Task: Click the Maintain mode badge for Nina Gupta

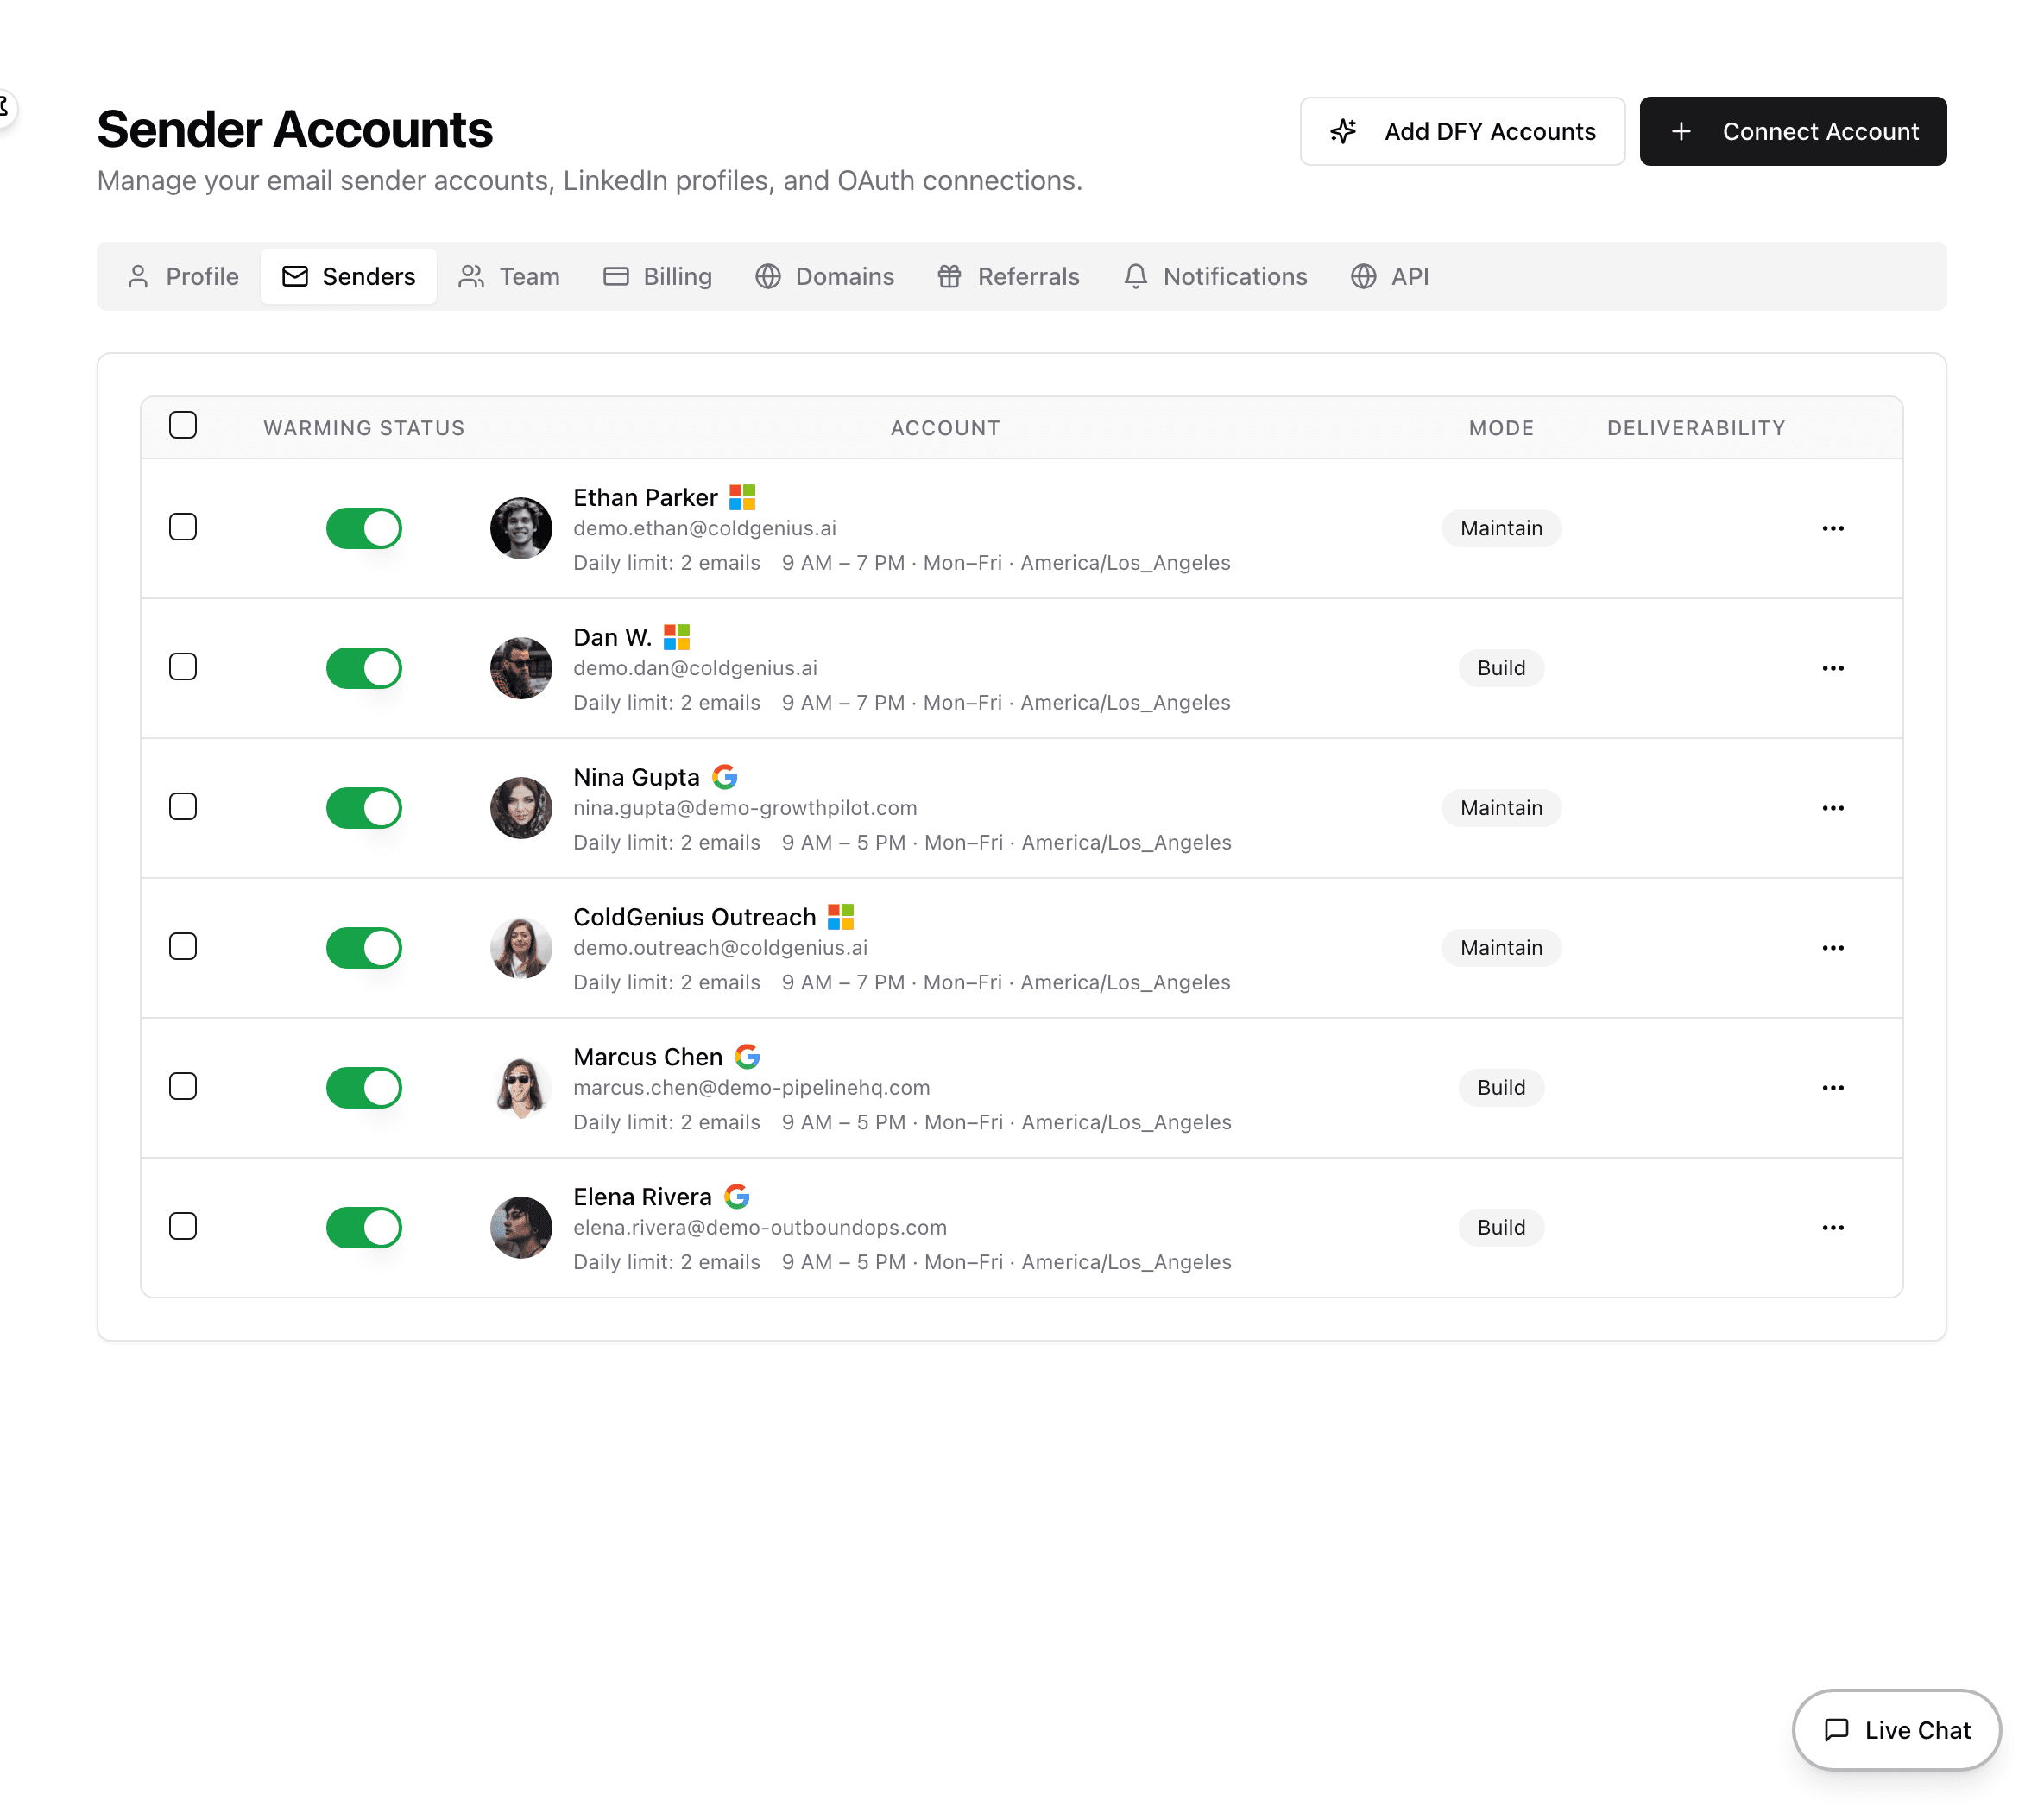Action: tap(1501, 808)
